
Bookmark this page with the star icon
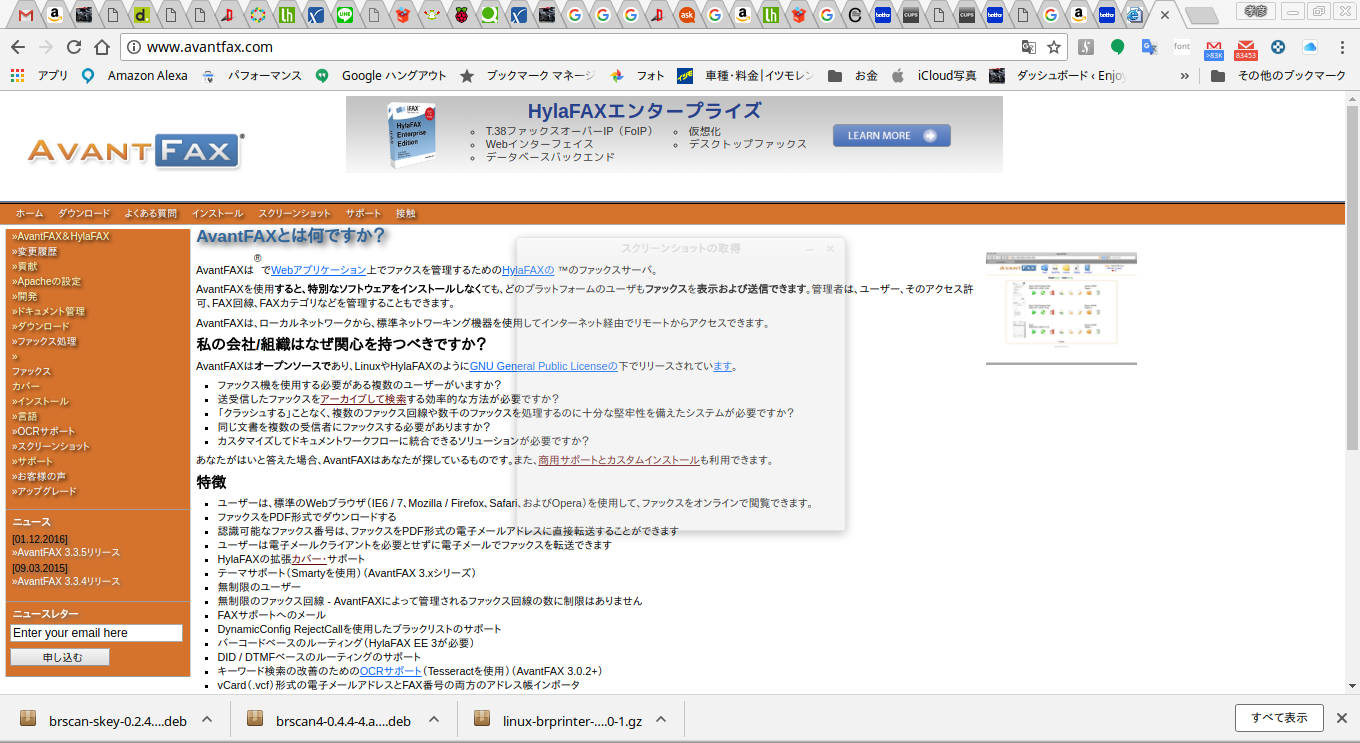[1054, 47]
